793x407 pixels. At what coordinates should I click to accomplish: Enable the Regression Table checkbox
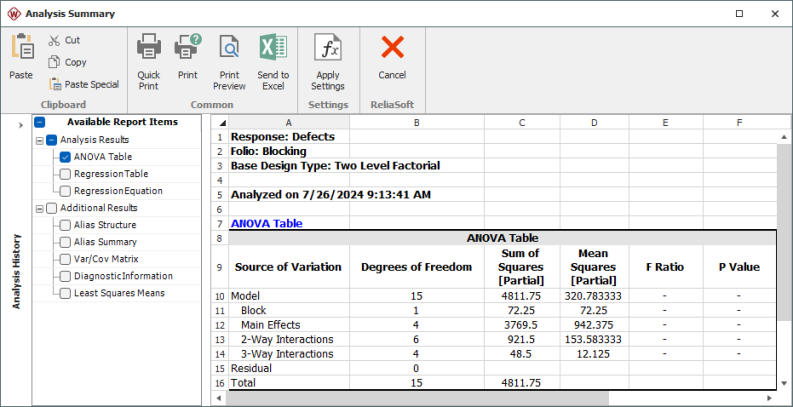65,174
